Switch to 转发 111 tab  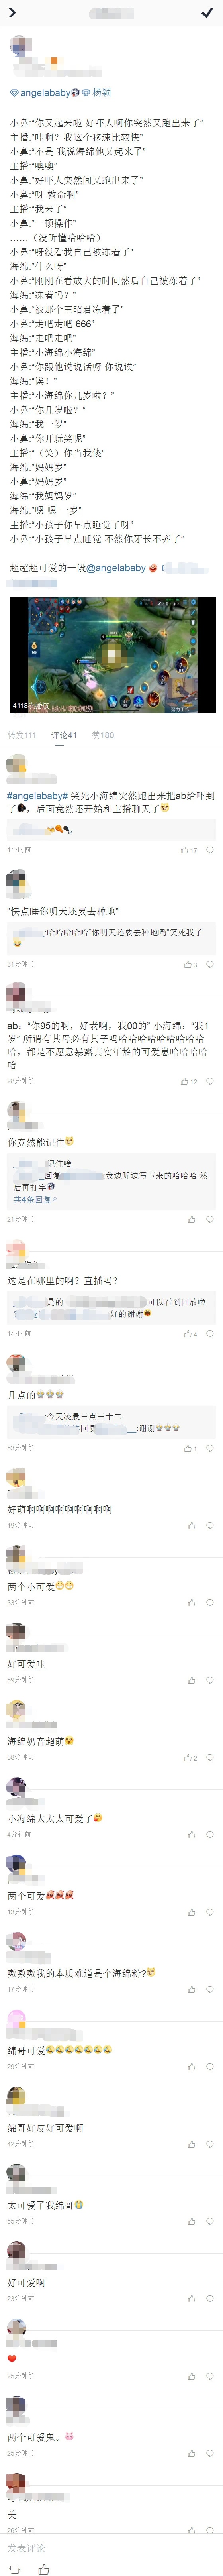pos(22,735)
